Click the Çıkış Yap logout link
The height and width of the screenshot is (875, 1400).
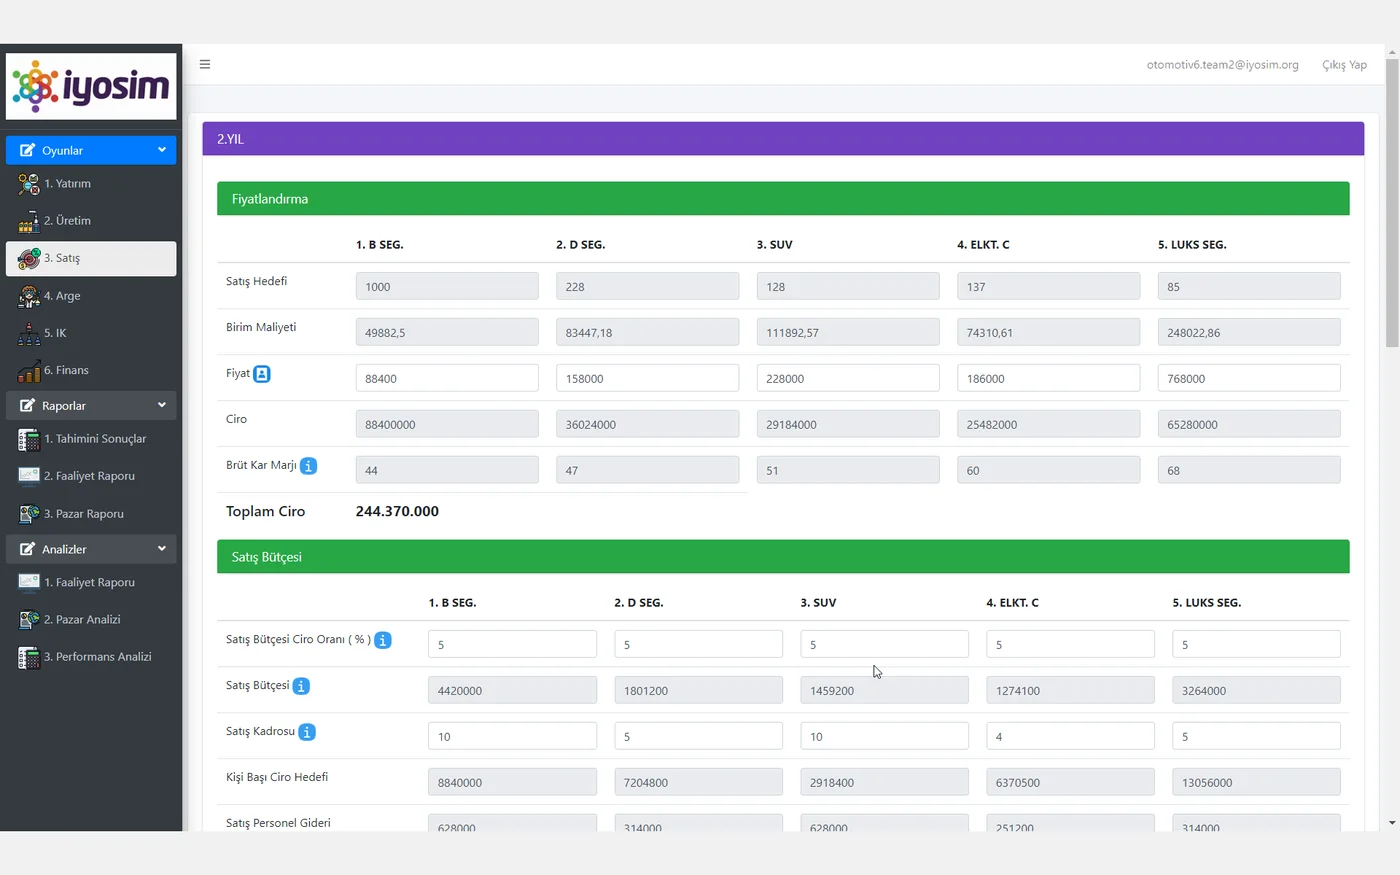pos(1344,65)
